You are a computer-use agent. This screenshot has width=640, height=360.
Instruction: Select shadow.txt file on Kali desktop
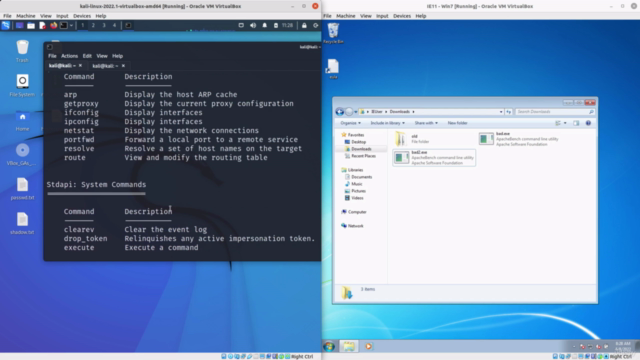click(x=22, y=223)
